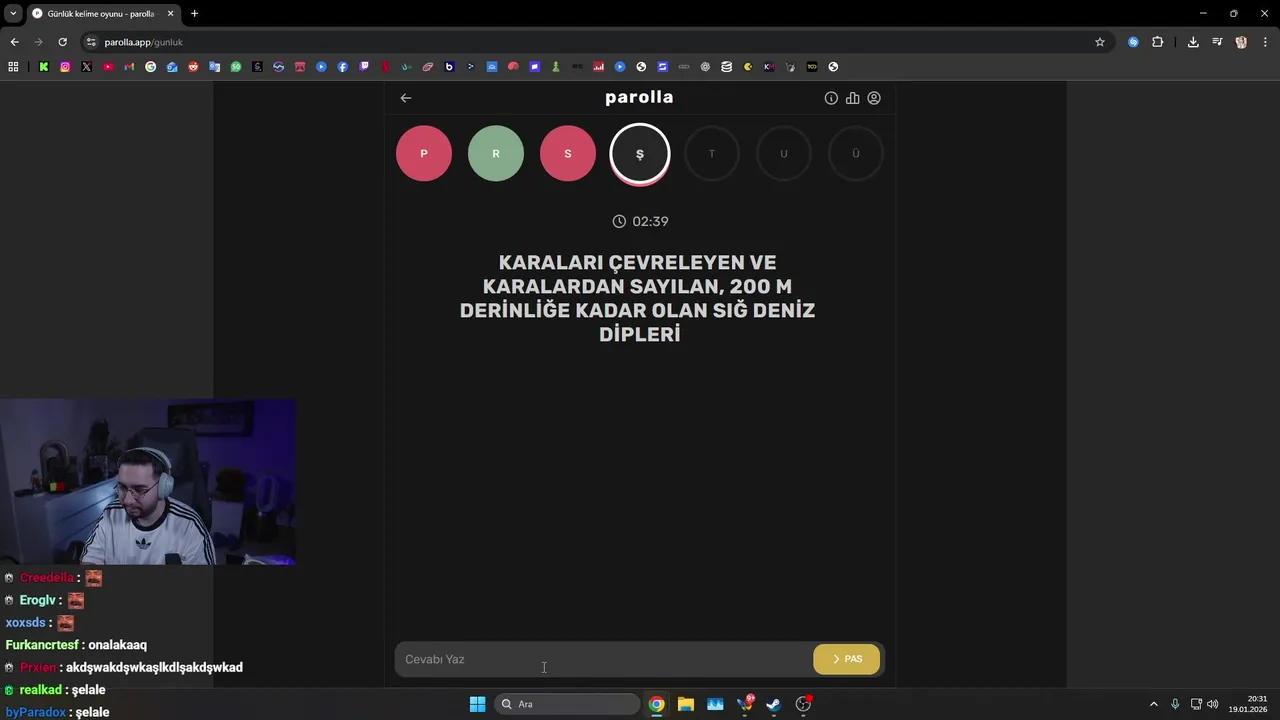Open Steam from the taskbar

774,704
